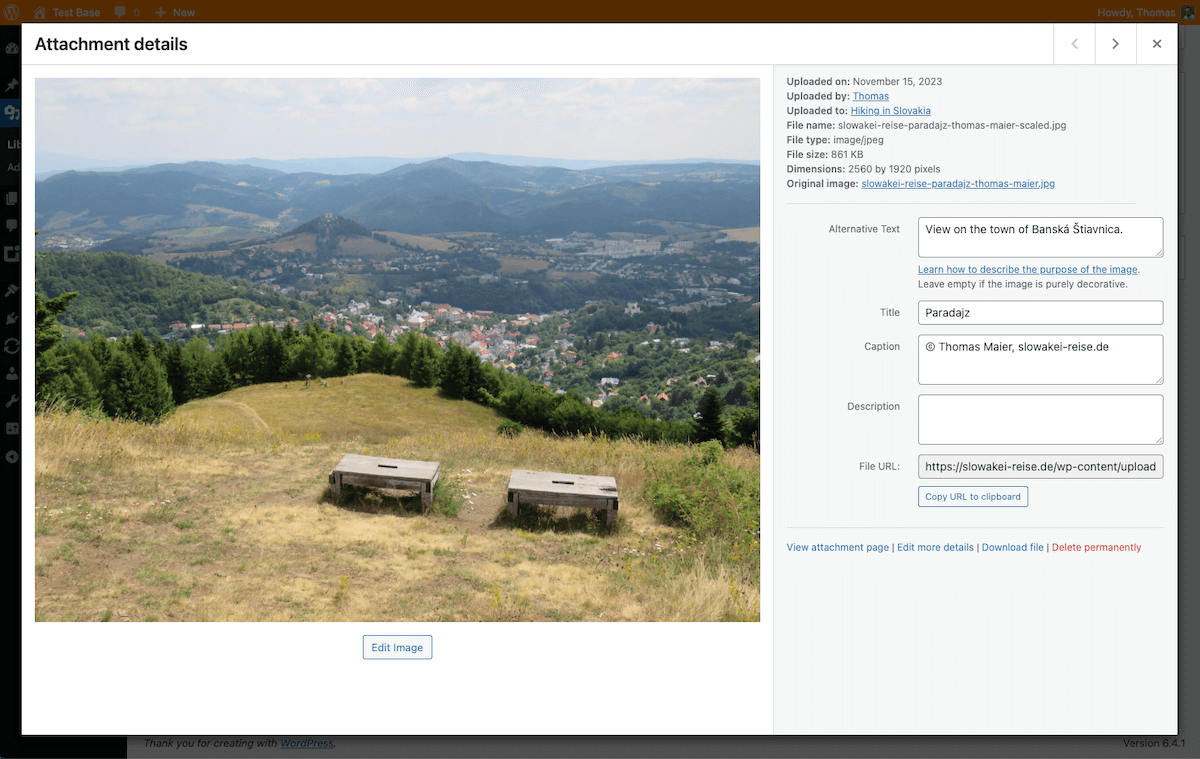Focus the empty Description text area
Screen dimensions: 1200x759
(x=1041, y=419)
